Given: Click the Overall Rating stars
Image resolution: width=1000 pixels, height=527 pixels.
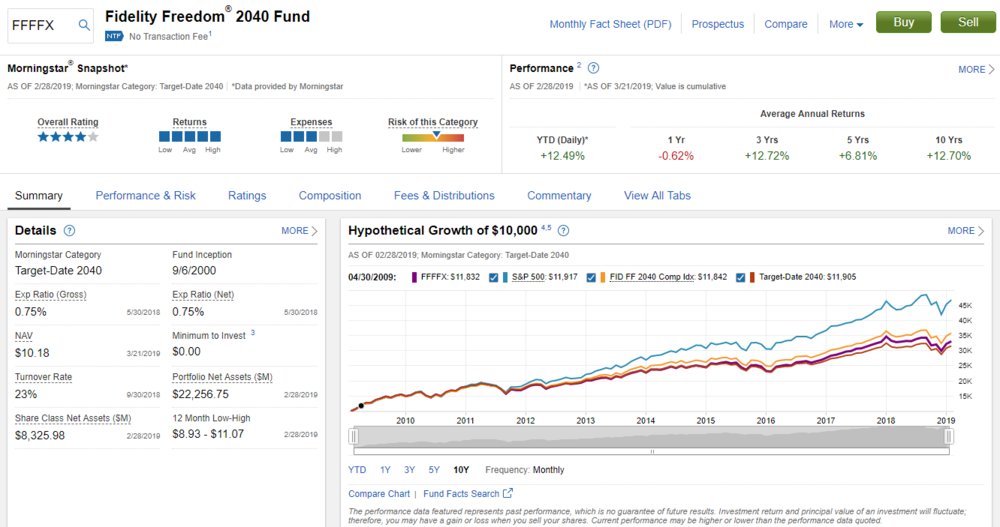Looking at the screenshot, I should [x=68, y=136].
